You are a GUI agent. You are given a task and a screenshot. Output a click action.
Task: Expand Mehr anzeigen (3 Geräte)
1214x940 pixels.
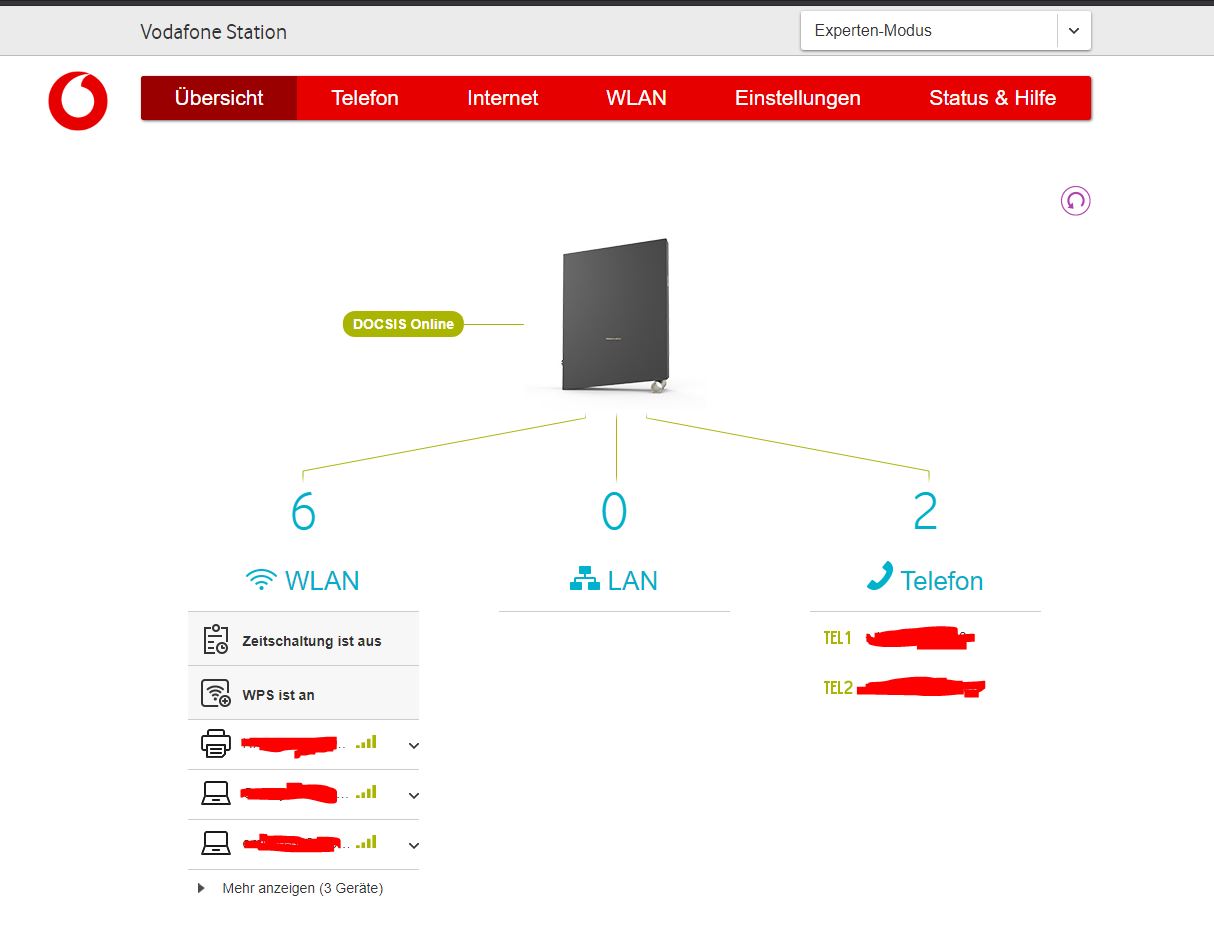click(291, 888)
